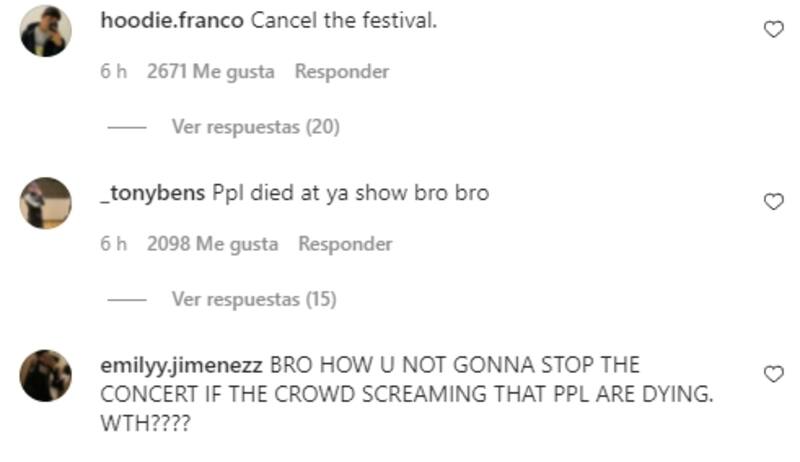Image resolution: width=800 pixels, height=462 pixels.
Task: Select the 'Ppl died at ya show' comment text
Action: tap(351, 193)
